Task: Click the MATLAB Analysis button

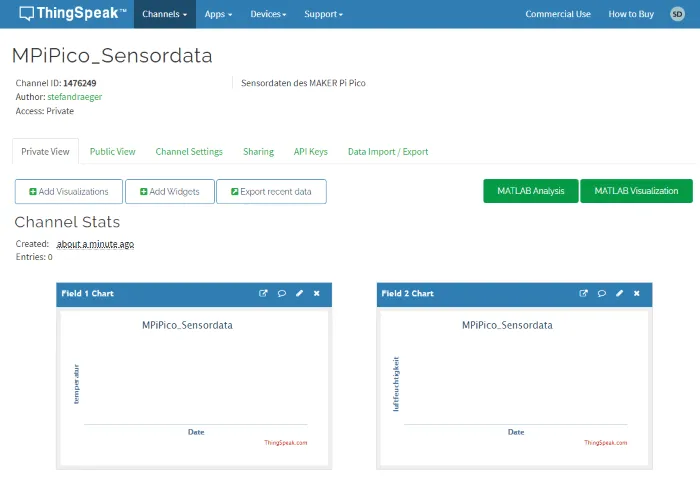Action: click(530, 191)
